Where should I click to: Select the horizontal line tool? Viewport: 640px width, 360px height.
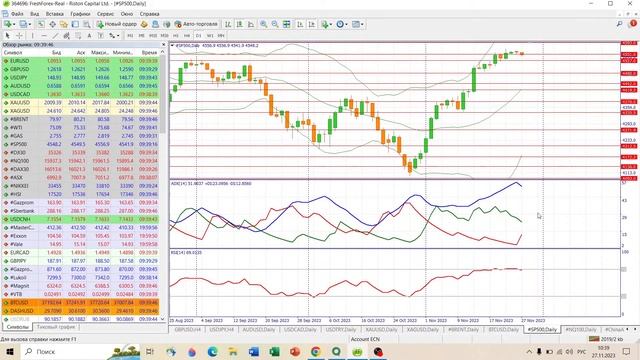point(44,36)
